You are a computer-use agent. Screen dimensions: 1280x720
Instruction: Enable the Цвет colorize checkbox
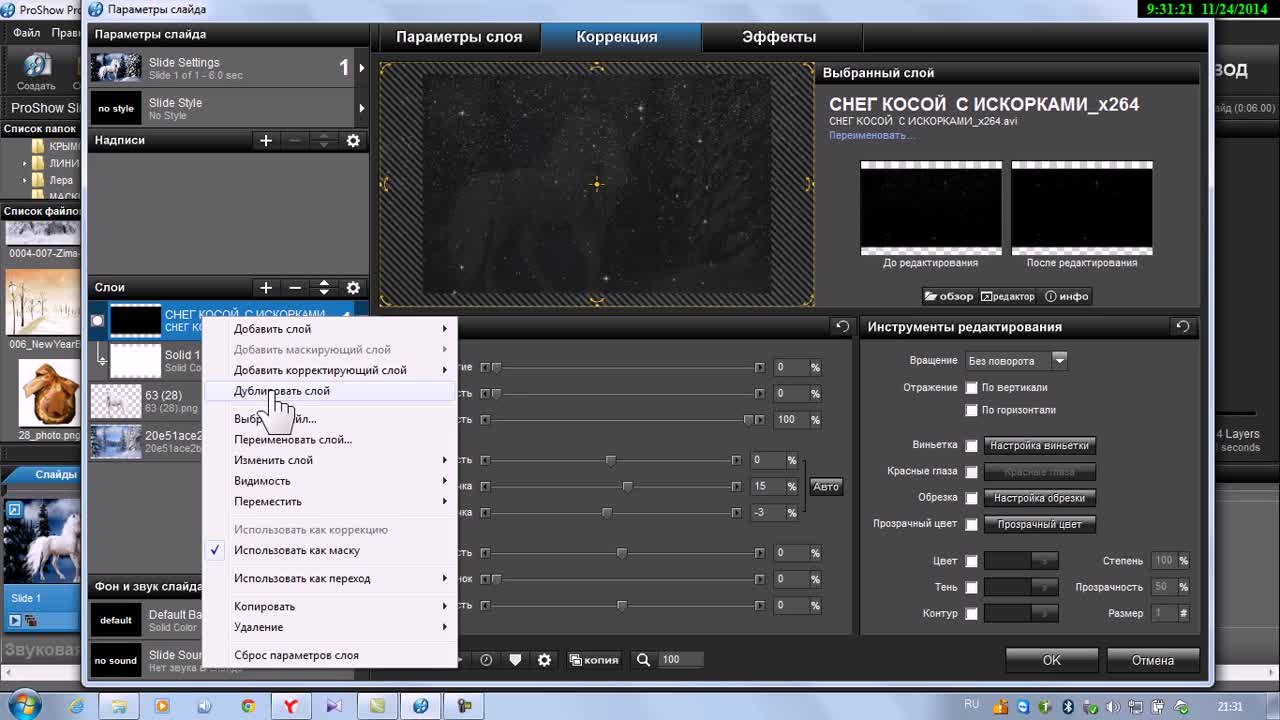(x=972, y=562)
